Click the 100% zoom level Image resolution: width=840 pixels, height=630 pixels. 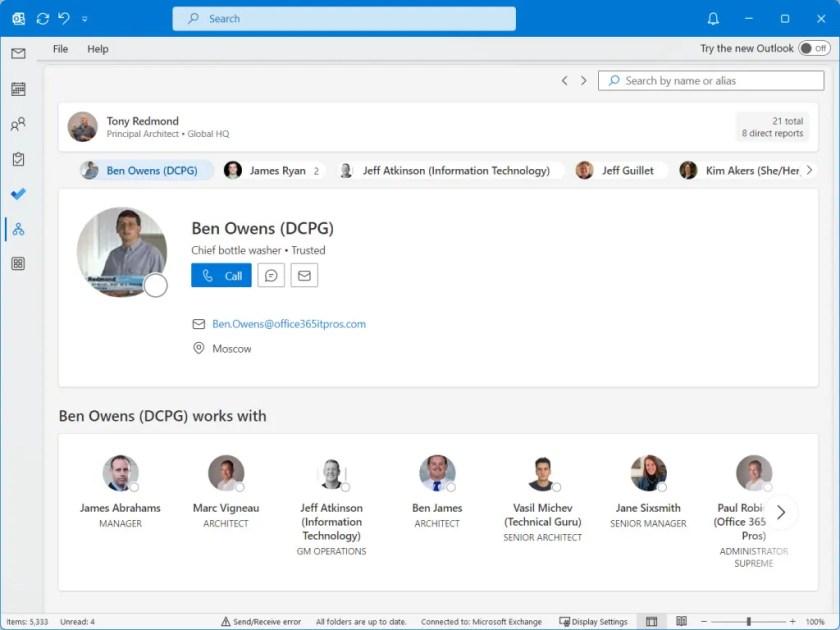(x=815, y=621)
